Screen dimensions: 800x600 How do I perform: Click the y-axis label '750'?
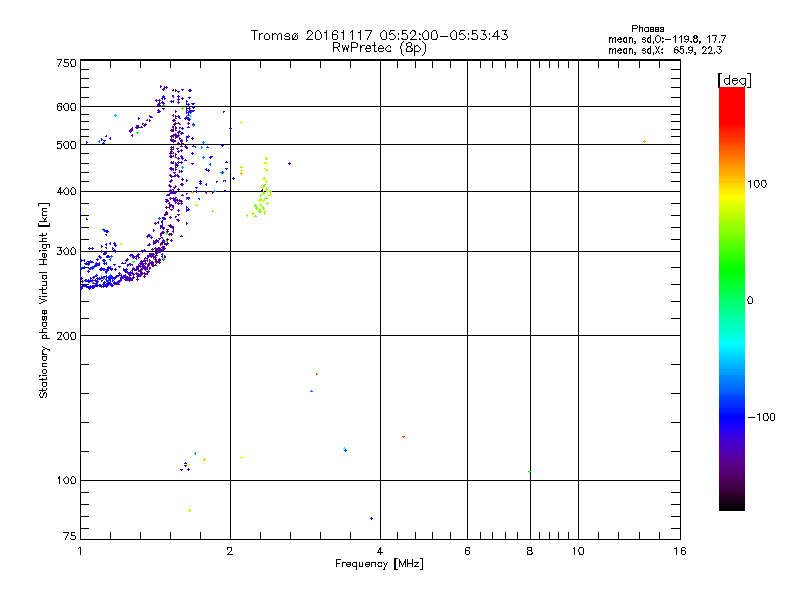pyautogui.click(x=66, y=63)
